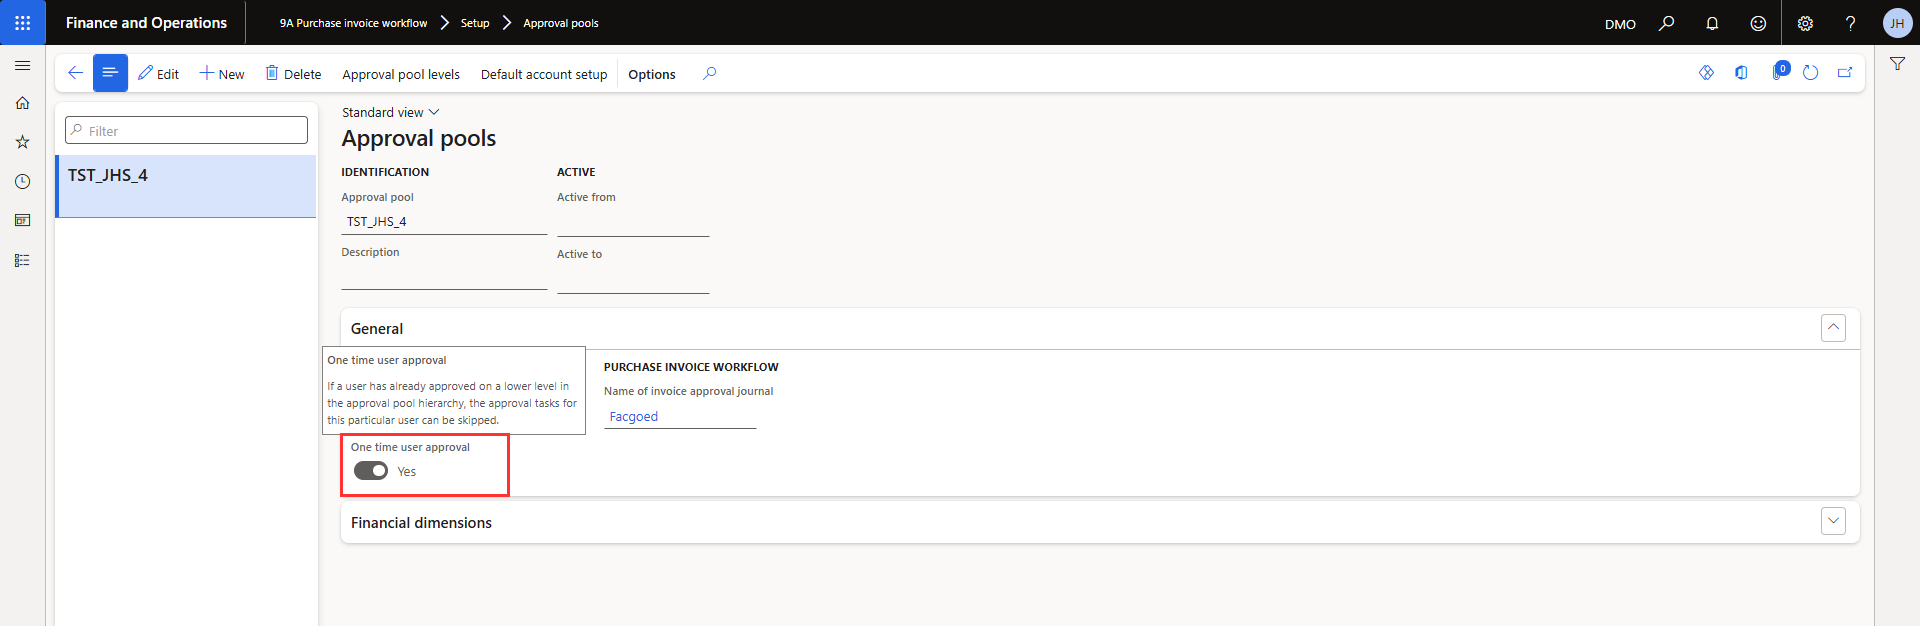Expand the Financial dimensions section
1920x626 pixels.
(x=1833, y=522)
